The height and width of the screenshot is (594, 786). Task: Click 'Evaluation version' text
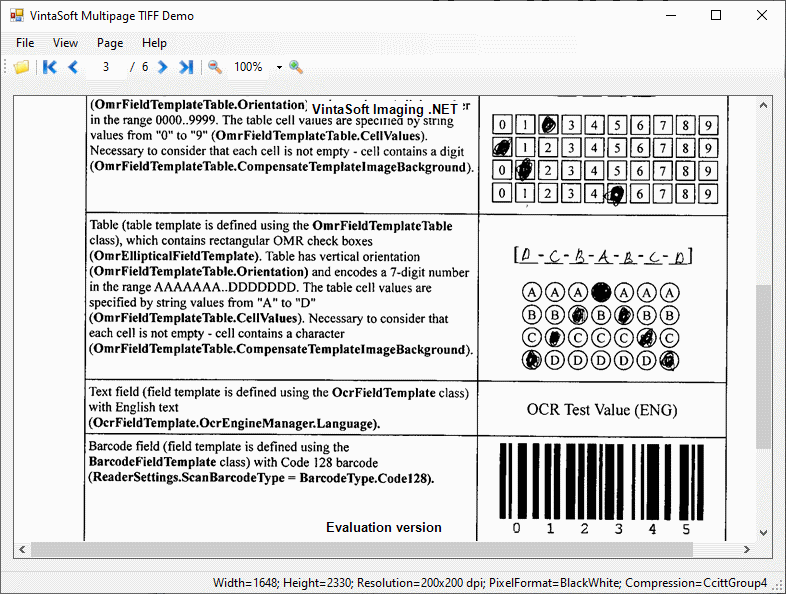coord(384,527)
